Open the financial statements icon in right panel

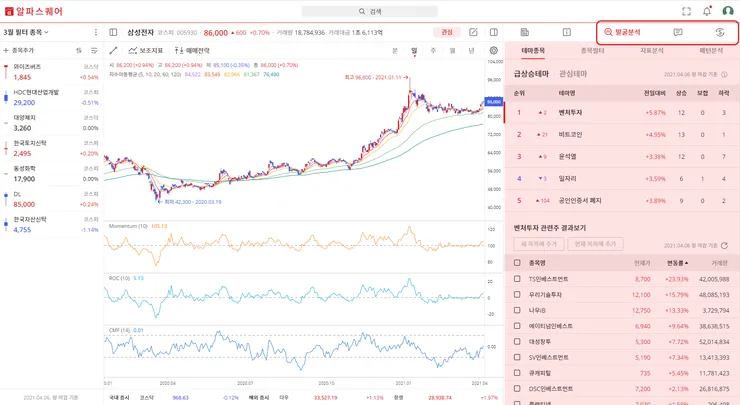[x=525, y=32]
